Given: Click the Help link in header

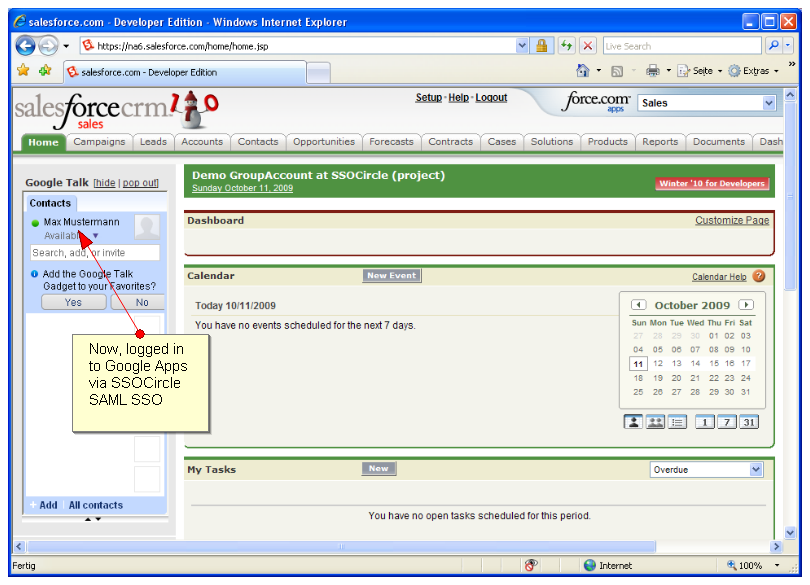Looking at the screenshot, I should [458, 98].
